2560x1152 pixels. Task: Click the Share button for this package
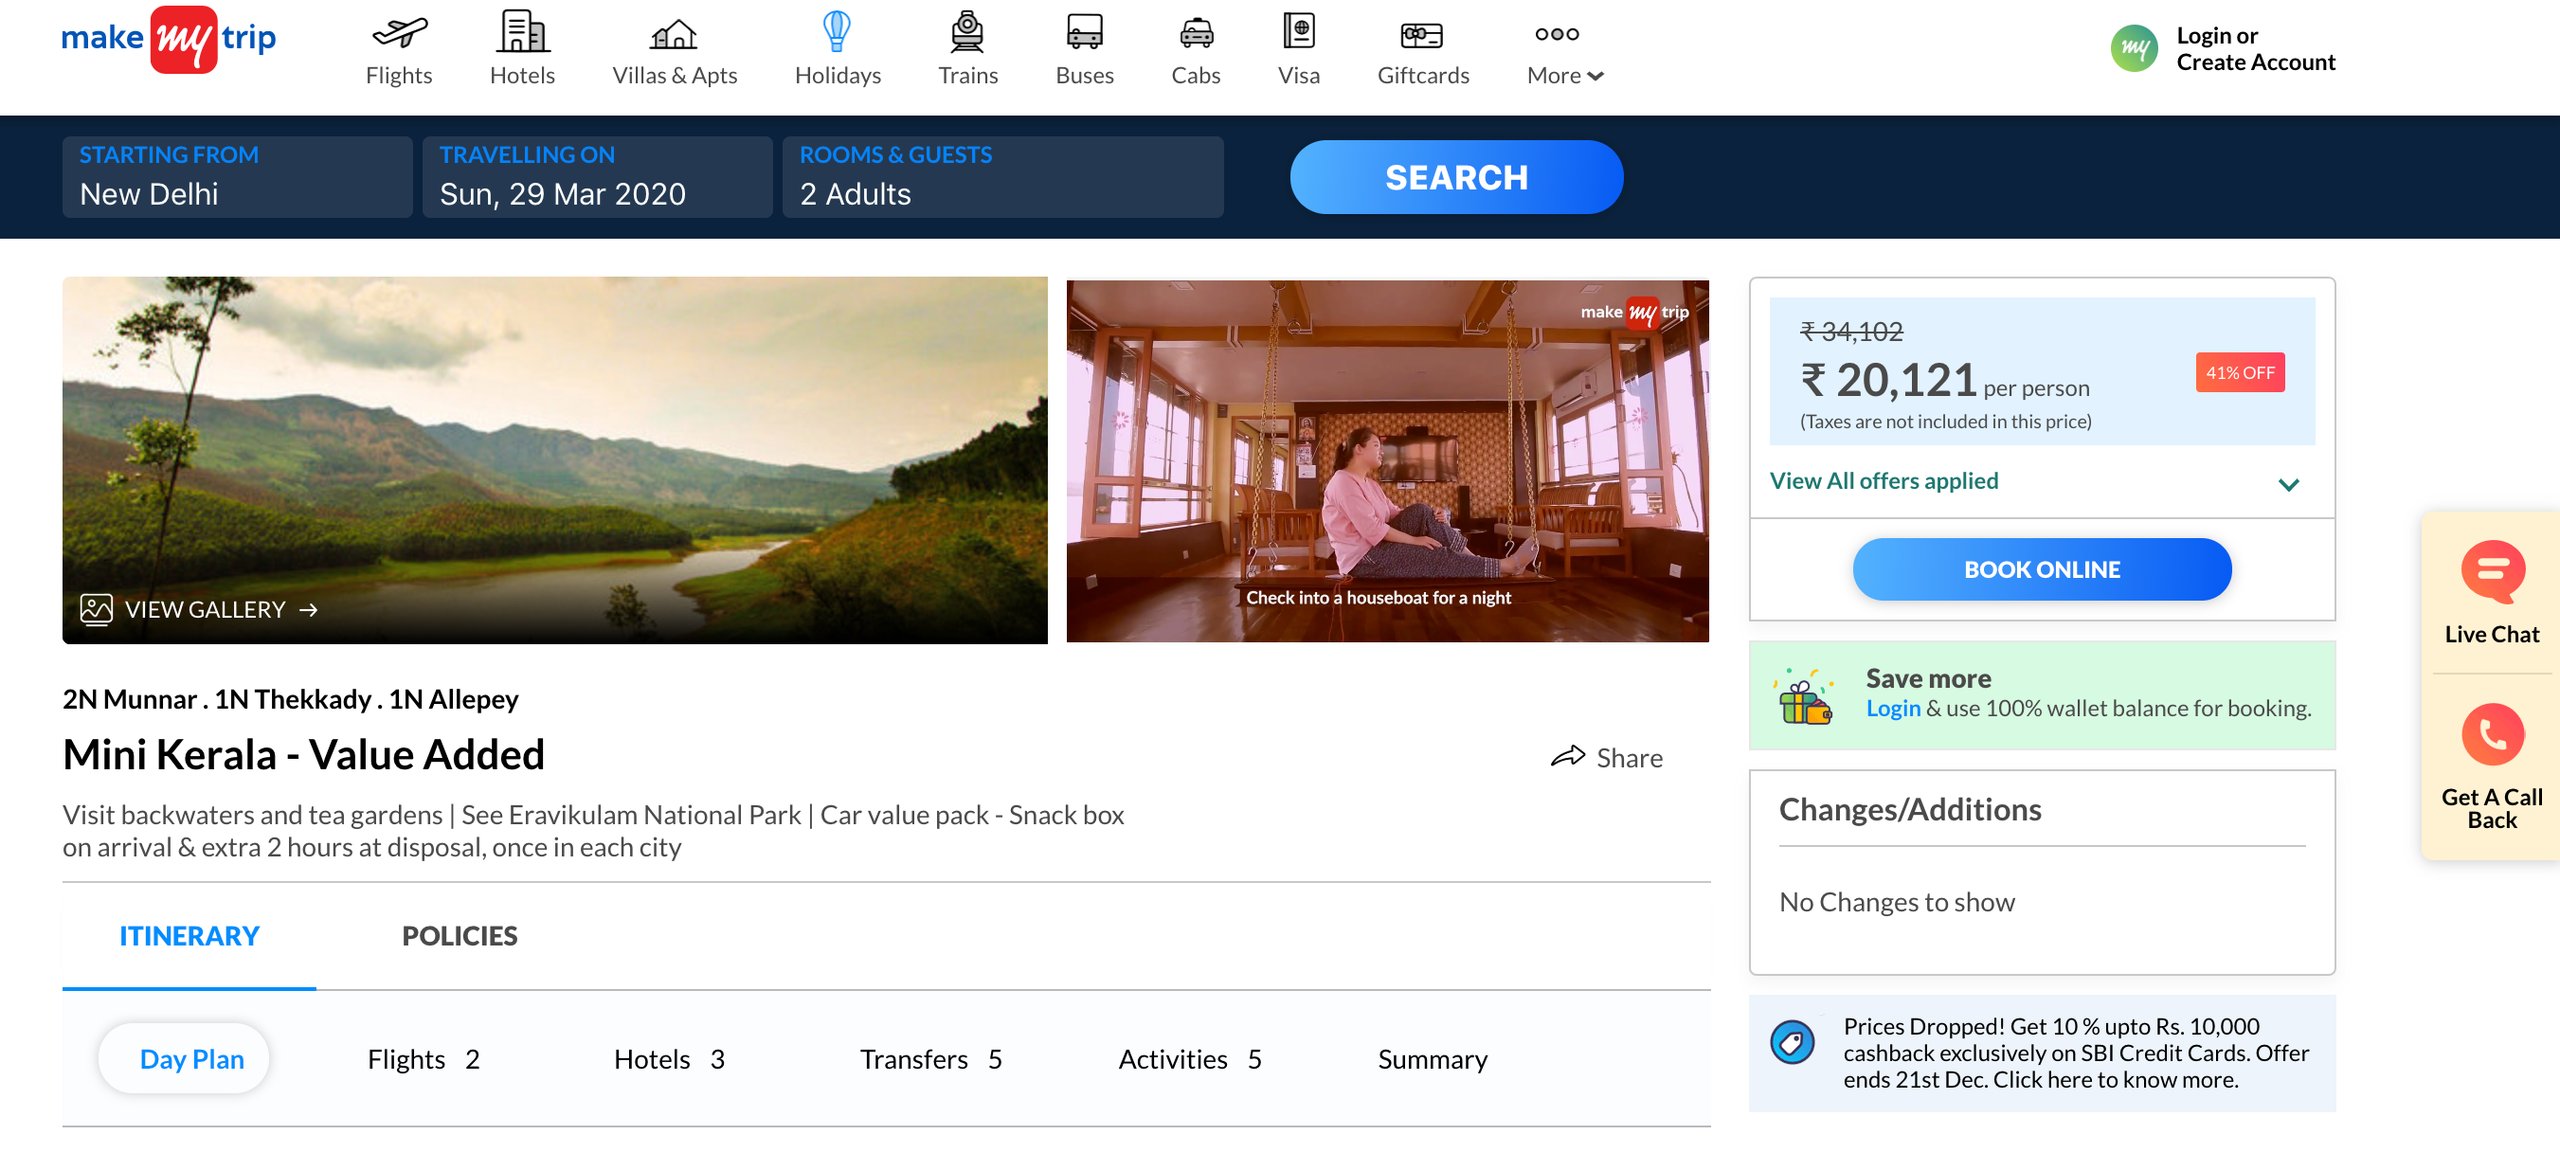tap(1610, 755)
